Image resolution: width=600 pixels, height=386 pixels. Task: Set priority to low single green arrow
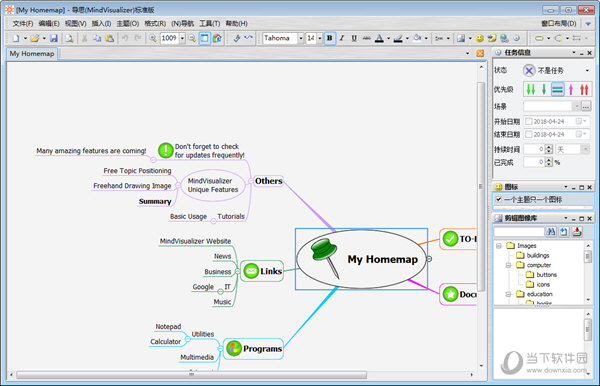point(544,90)
